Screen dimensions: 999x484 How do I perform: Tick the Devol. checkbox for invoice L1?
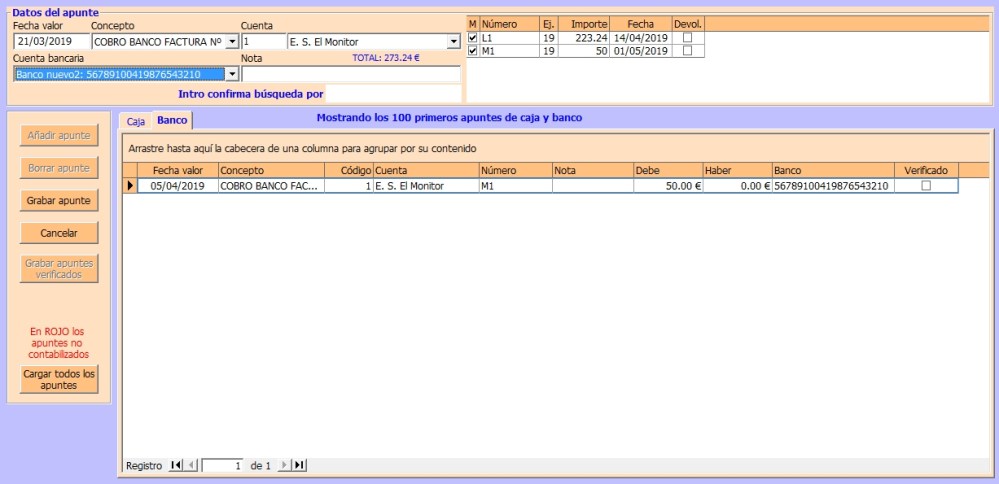pyautogui.click(x=687, y=38)
